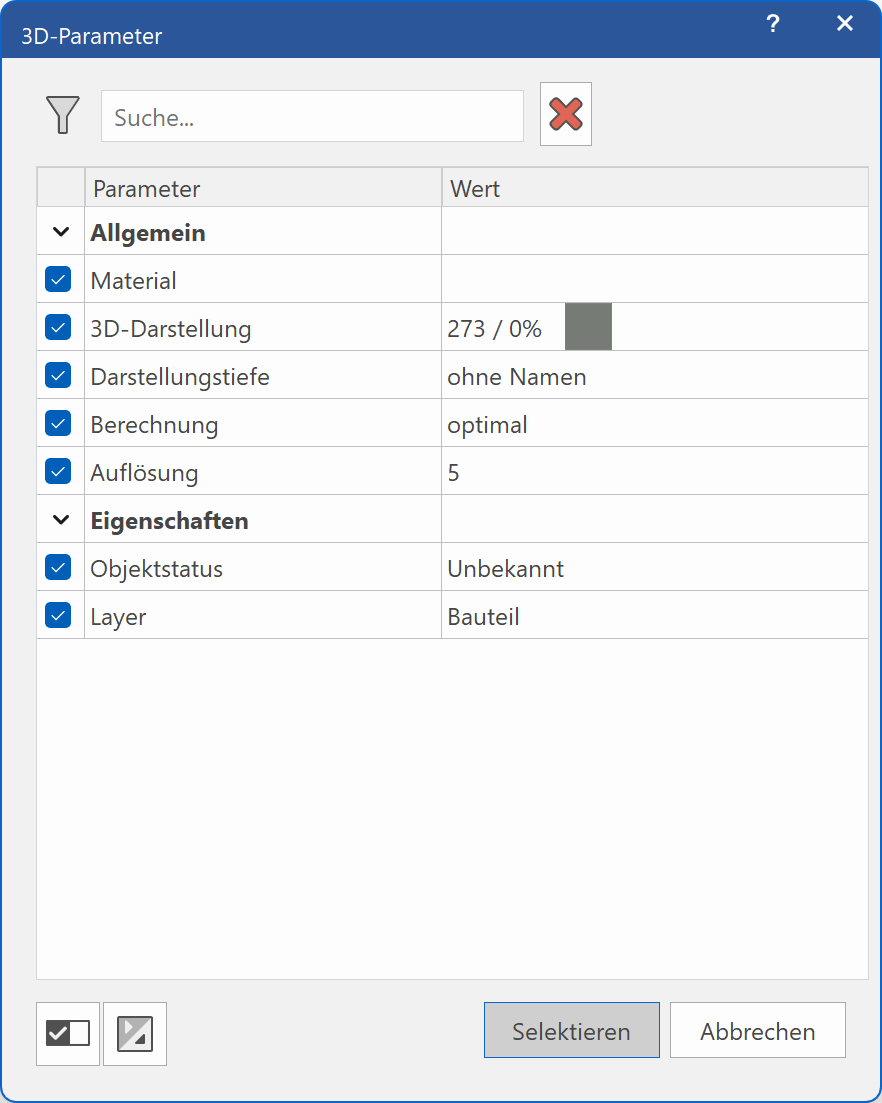Collapse the Allgemein section
Screen dimensions: 882x1103
59,232
